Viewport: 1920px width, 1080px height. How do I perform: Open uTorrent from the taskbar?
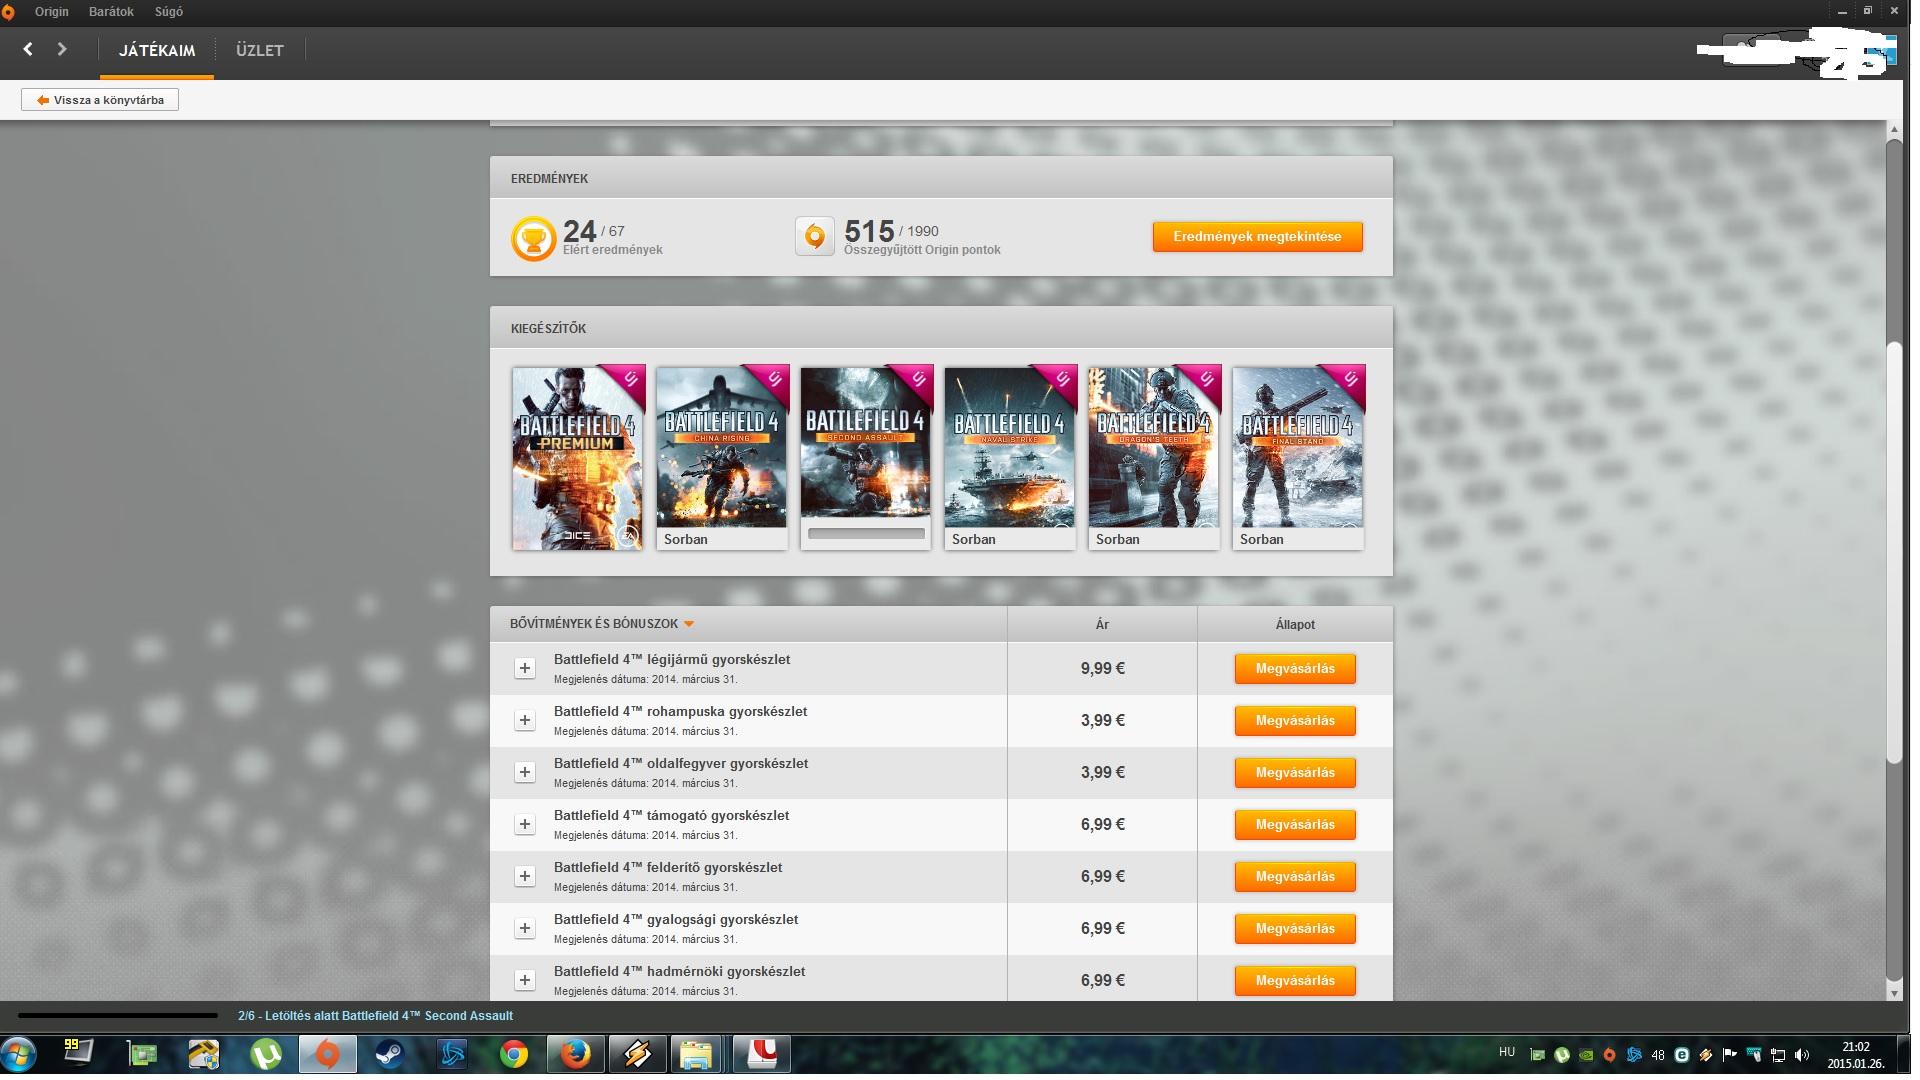coord(266,1054)
